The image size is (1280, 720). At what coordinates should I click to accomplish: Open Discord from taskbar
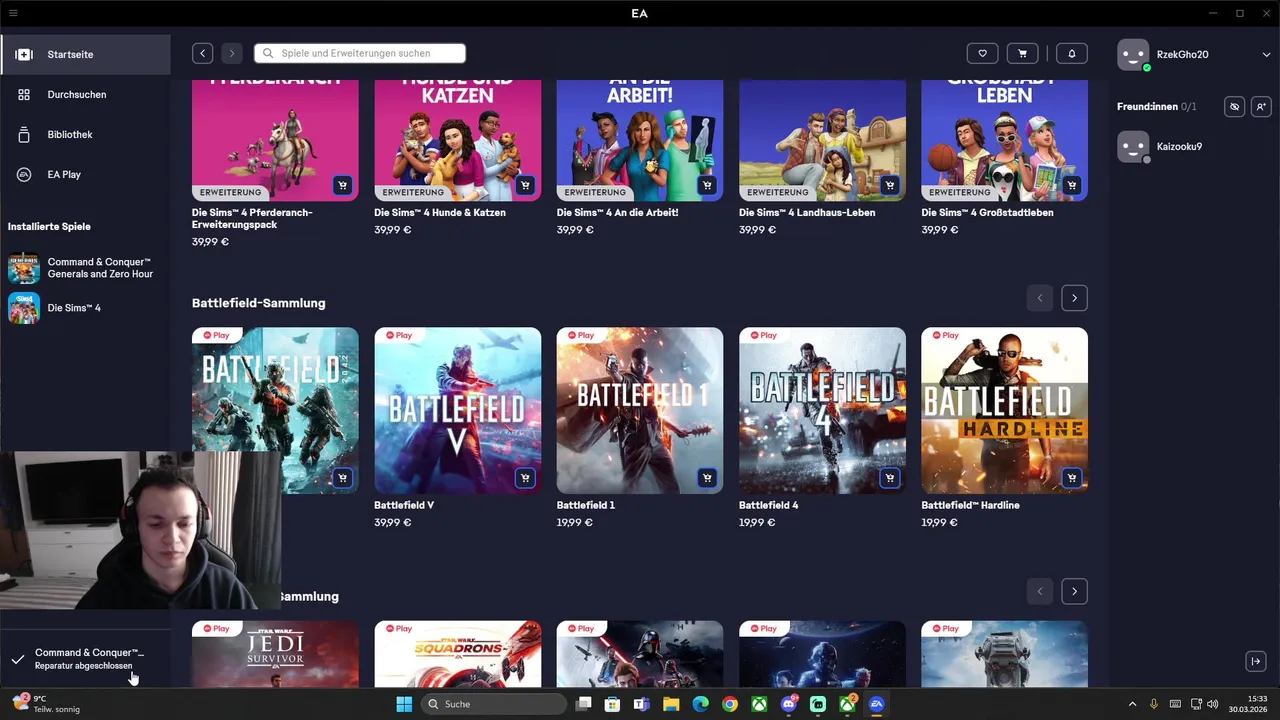tap(789, 704)
